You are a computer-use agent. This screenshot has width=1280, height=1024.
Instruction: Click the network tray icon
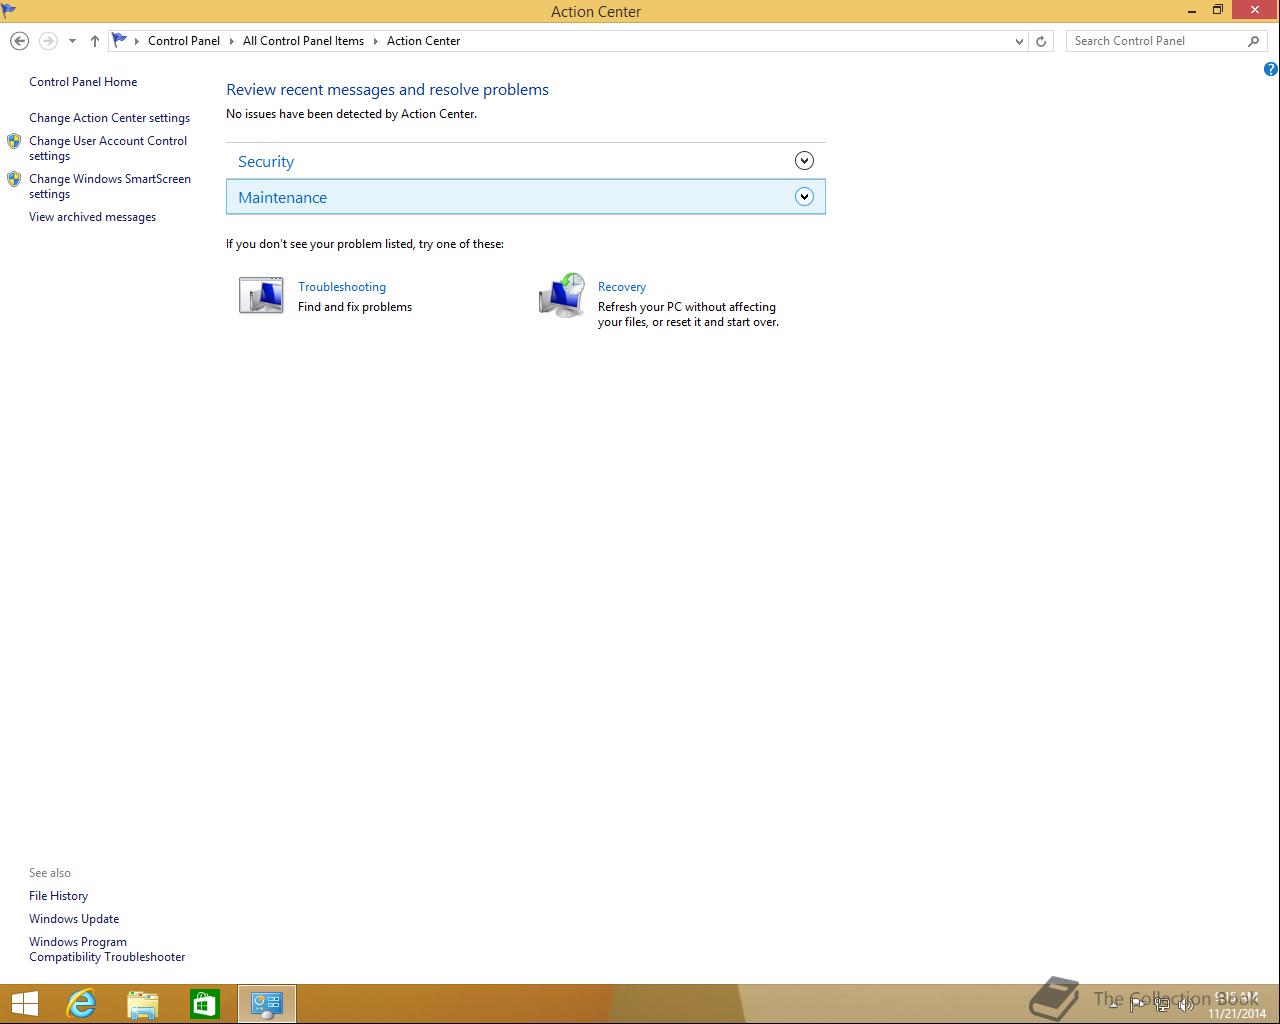[x=1161, y=1005]
